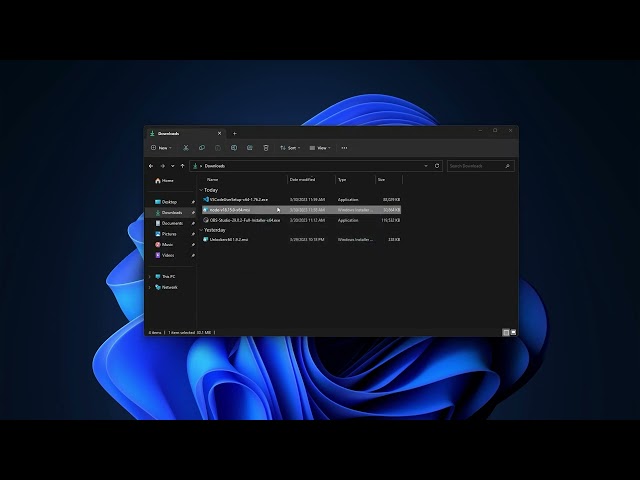Minimize the File Explorer window

pos(480,131)
